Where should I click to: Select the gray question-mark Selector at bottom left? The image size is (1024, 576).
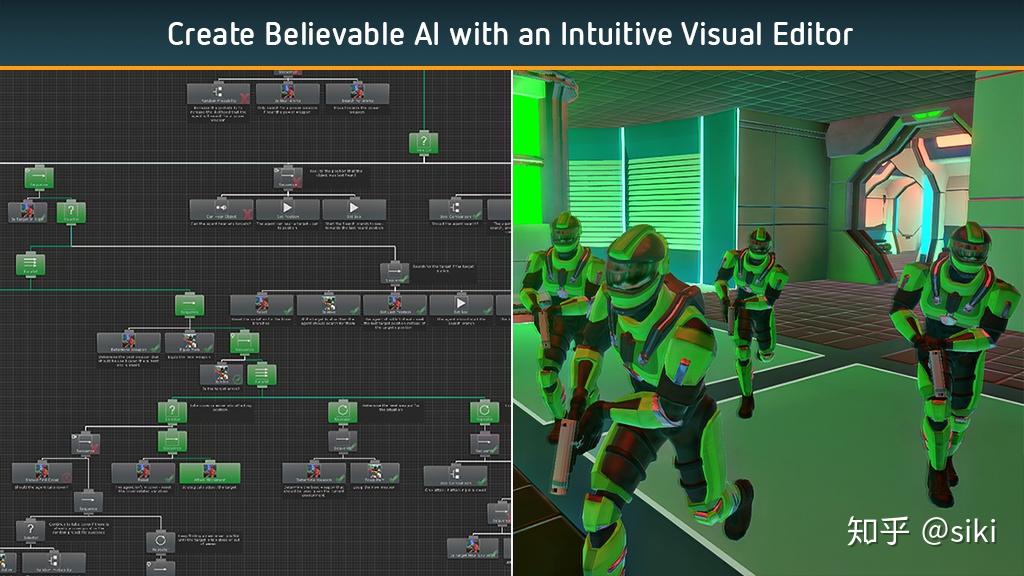pos(30,530)
